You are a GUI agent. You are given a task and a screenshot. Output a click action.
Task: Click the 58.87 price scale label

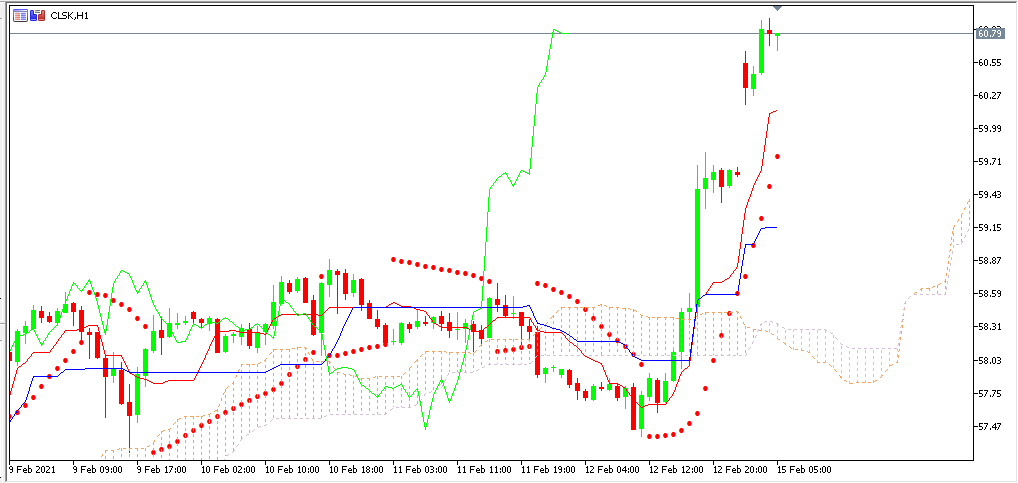click(989, 261)
